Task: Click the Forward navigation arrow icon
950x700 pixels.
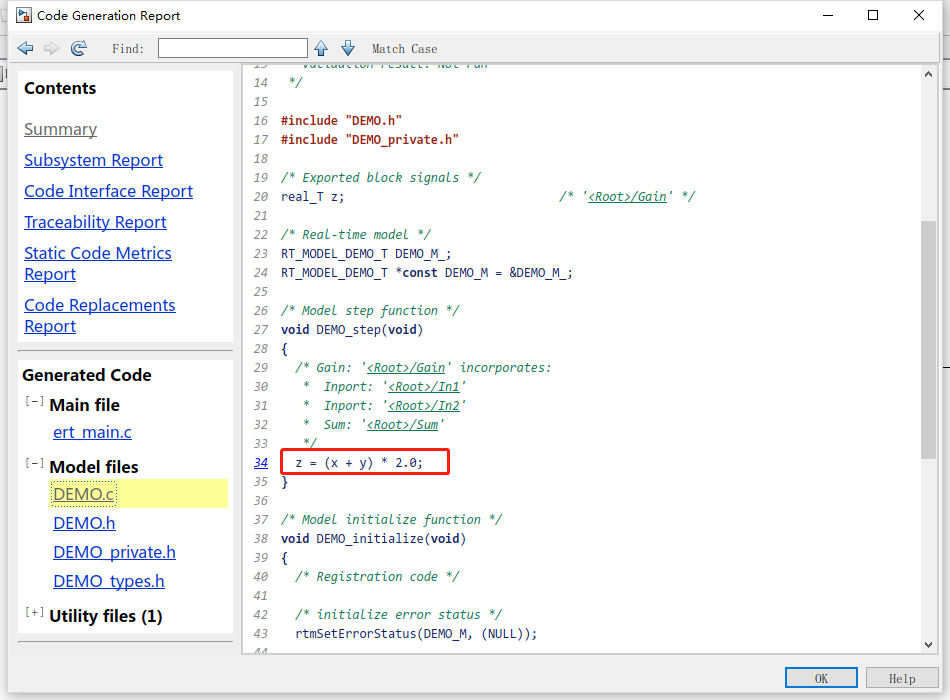Action: pyautogui.click(x=52, y=48)
